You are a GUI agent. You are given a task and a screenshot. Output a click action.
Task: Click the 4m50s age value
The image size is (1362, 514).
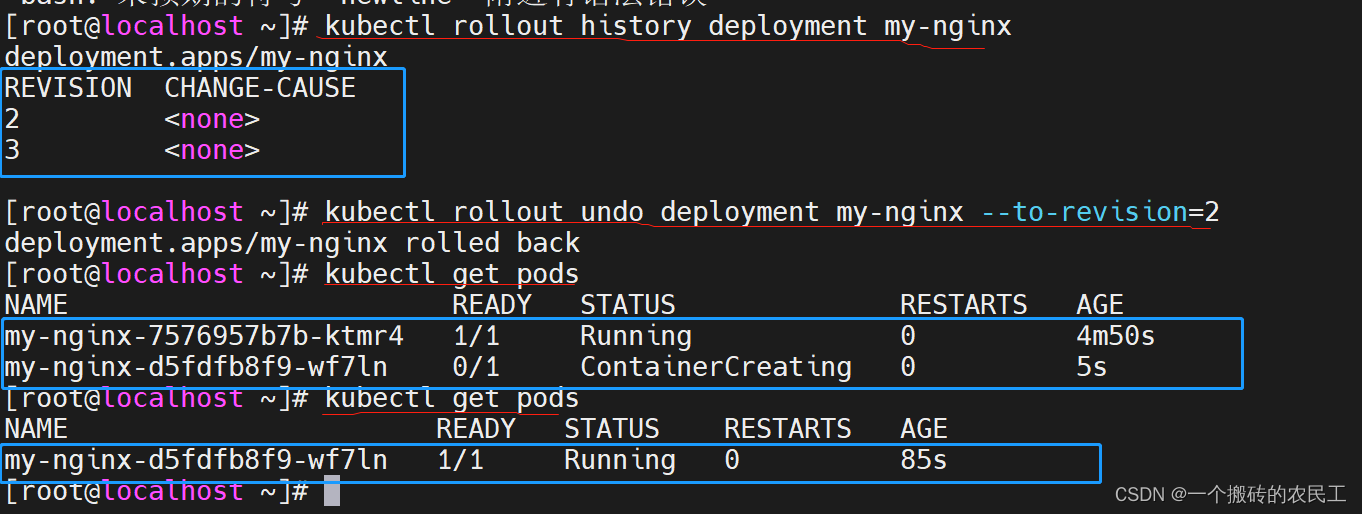pos(1116,336)
